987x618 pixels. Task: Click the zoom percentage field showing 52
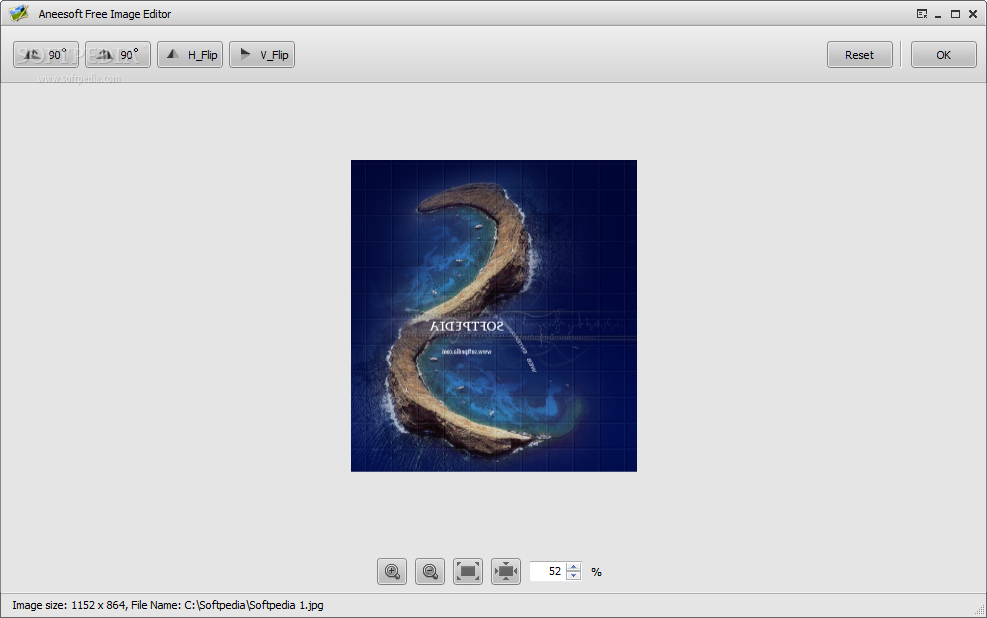coord(548,571)
